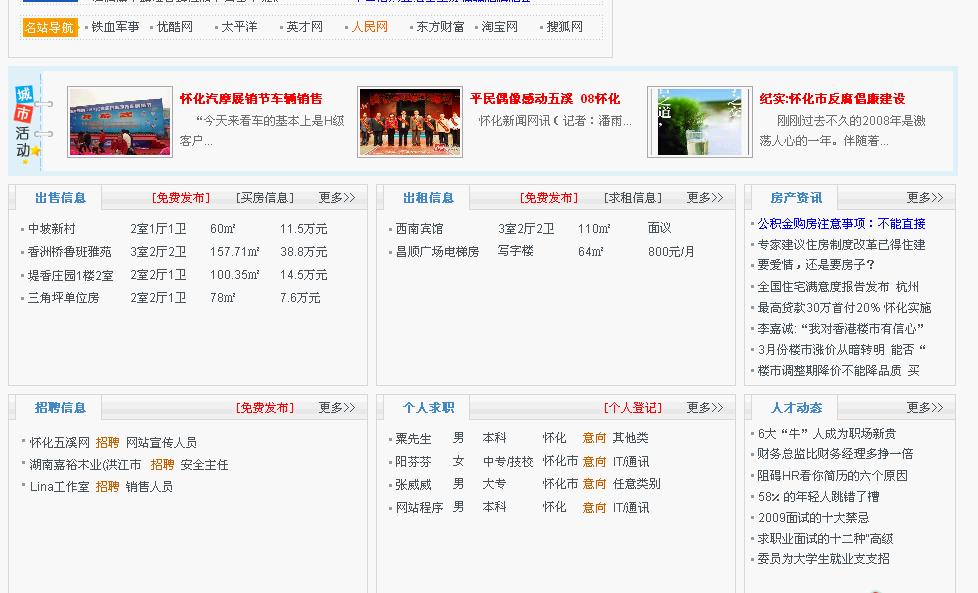
Task: Select the 出售信息 tab
Action: 60,198
